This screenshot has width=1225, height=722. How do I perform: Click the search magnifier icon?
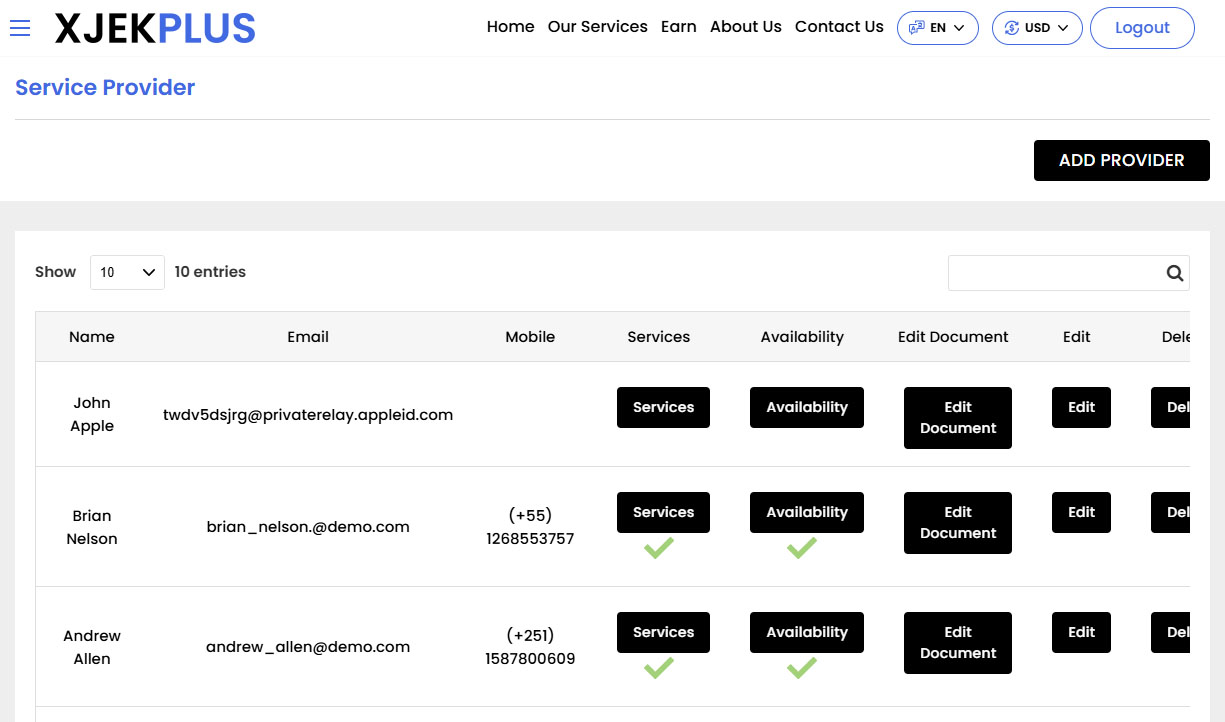pos(1174,273)
